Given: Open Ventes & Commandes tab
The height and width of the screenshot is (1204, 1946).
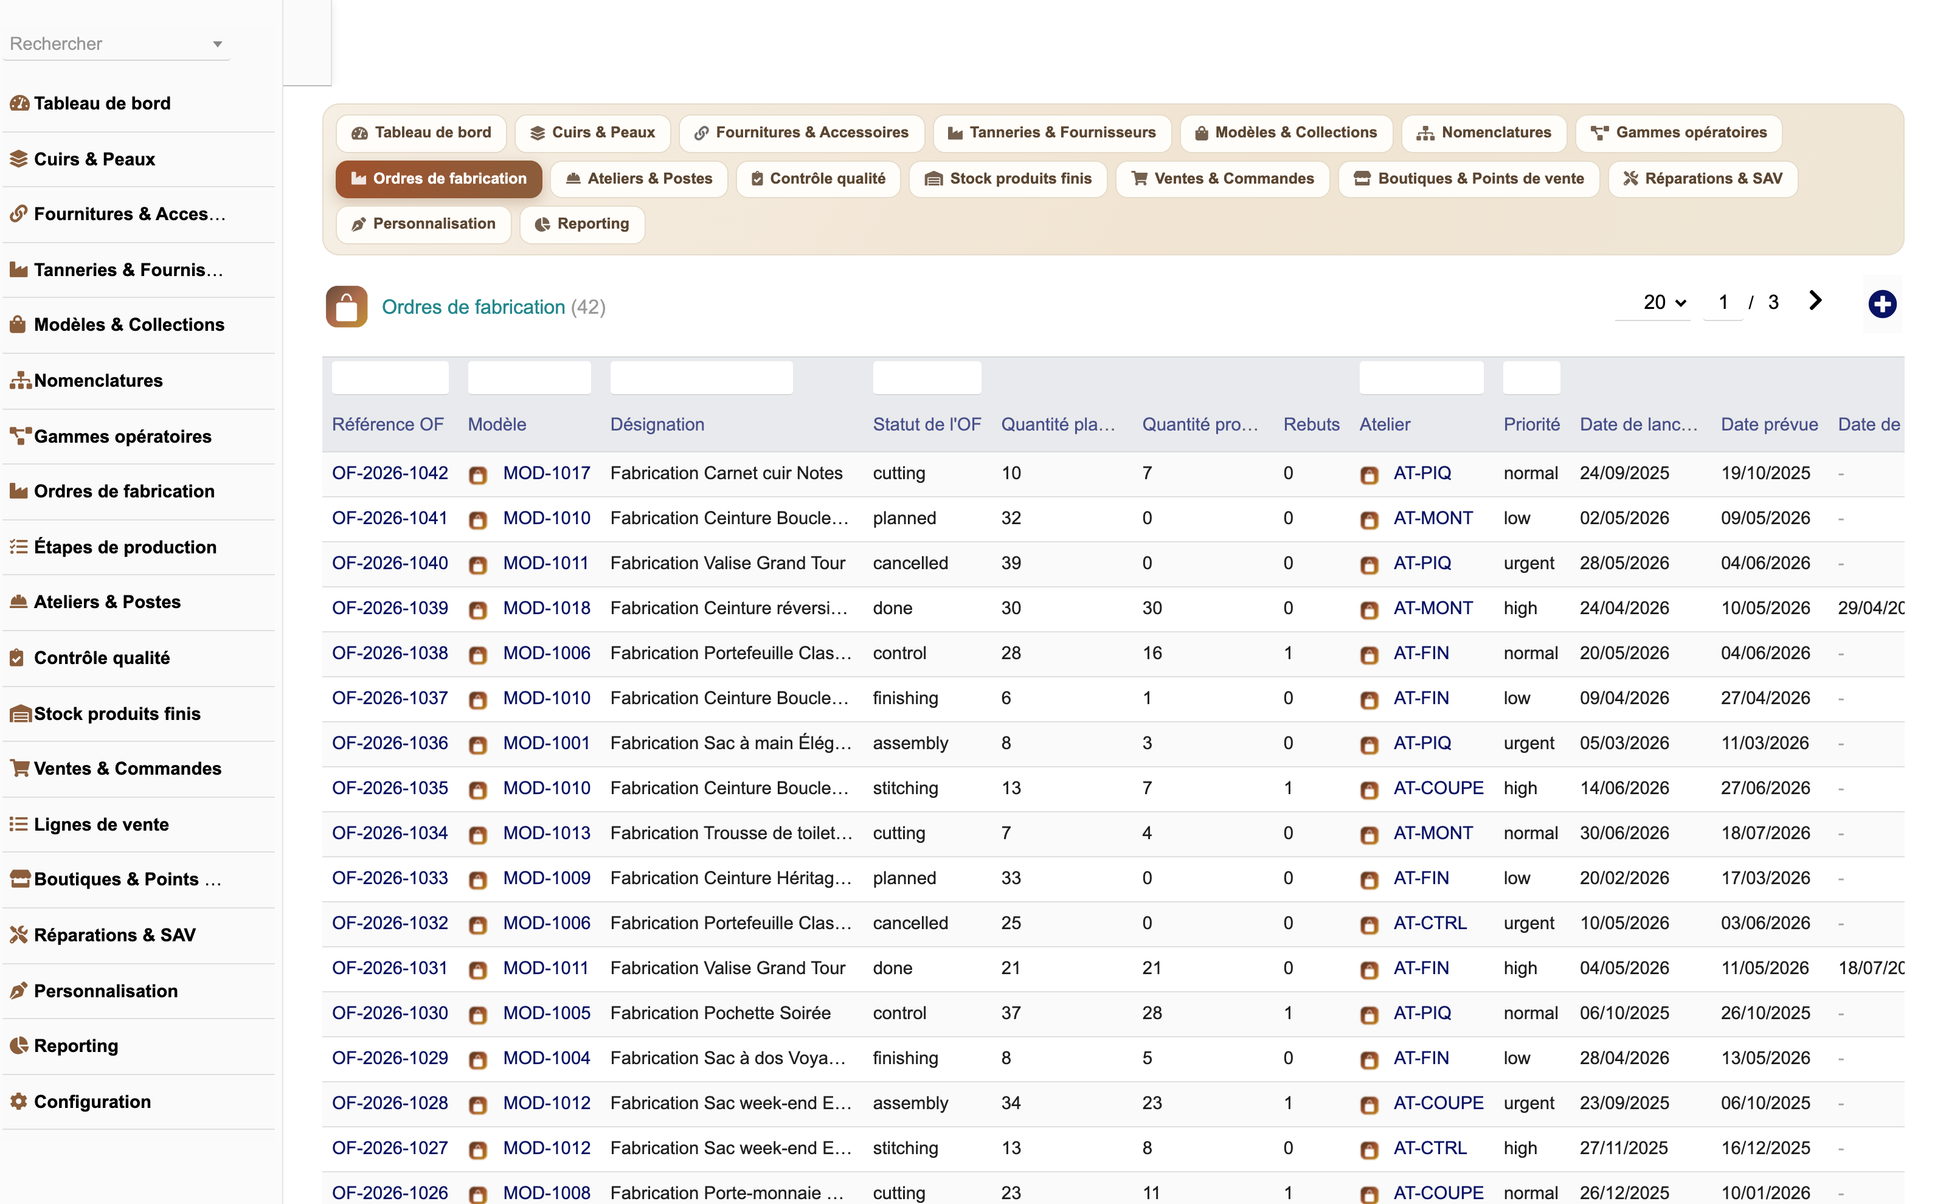Looking at the screenshot, I should 1222,179.
